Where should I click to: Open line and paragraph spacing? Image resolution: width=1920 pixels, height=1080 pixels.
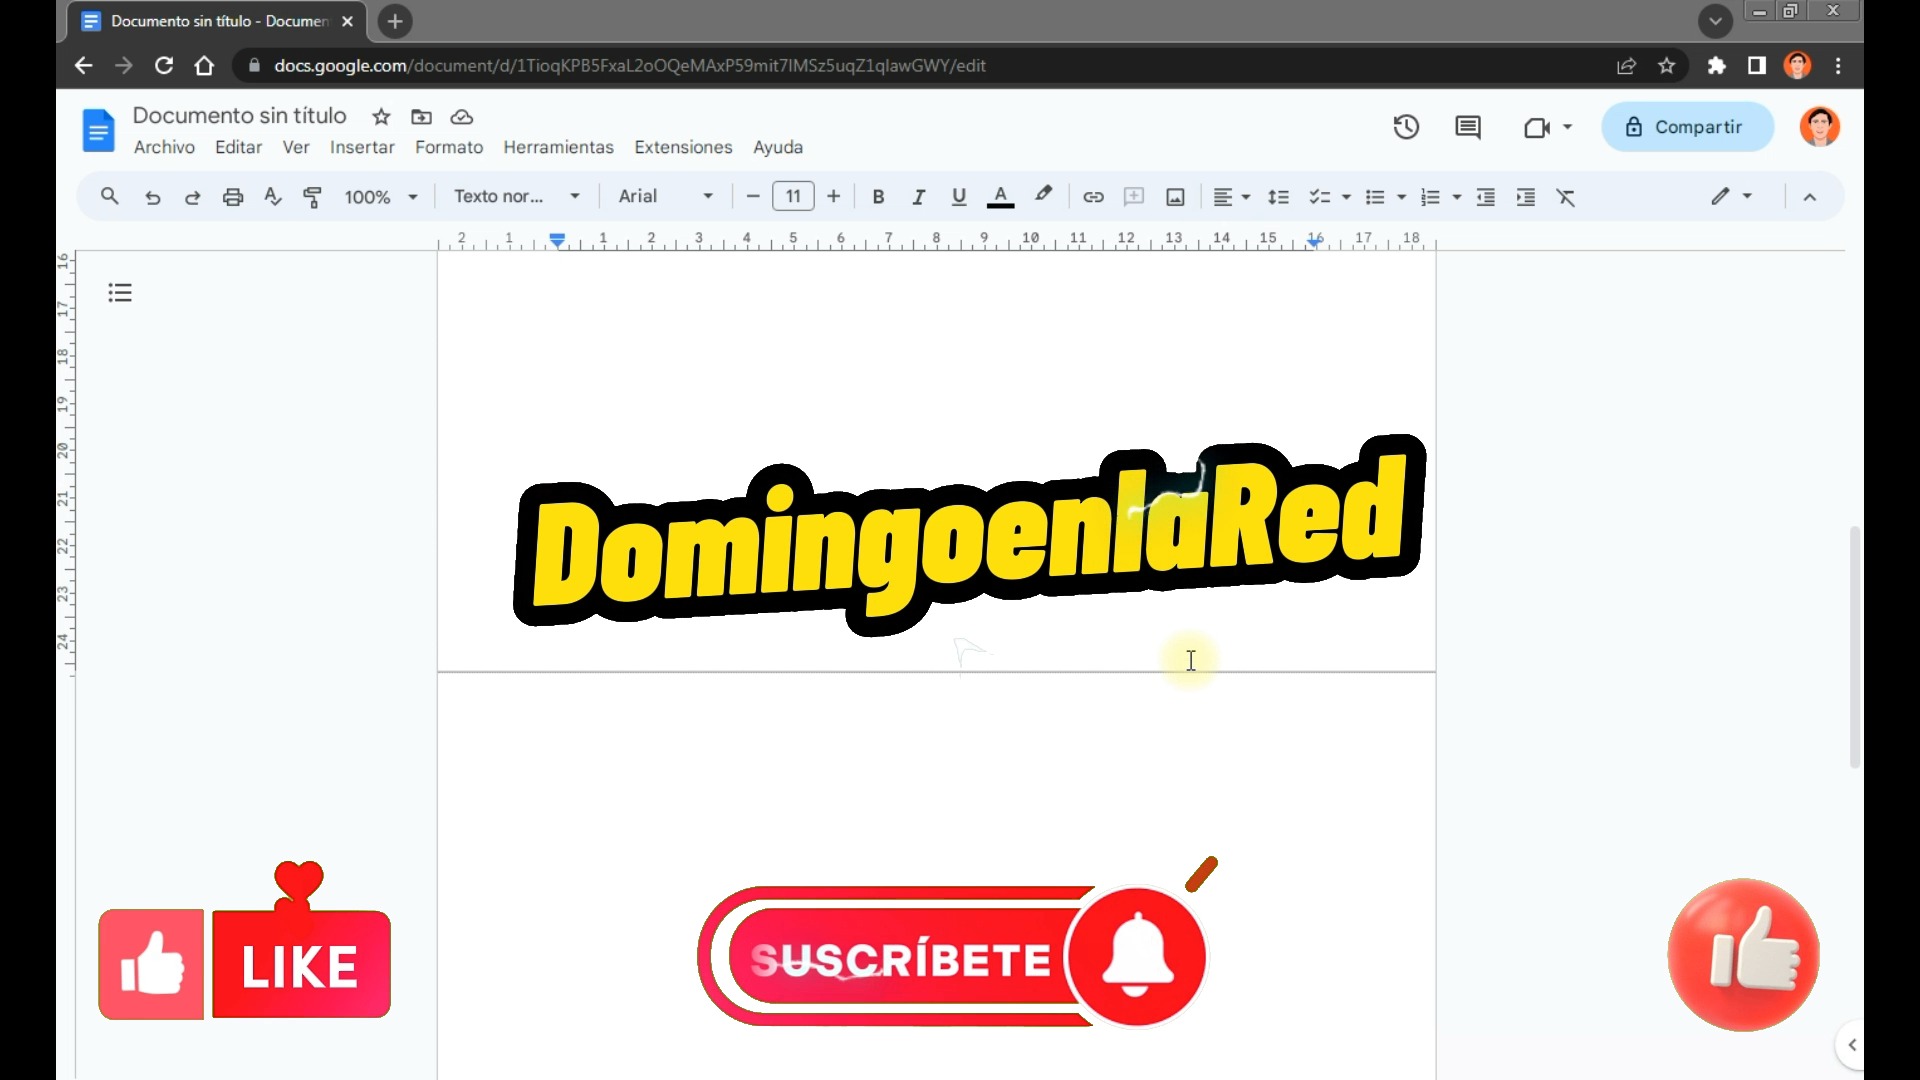pyautogui.click(x=1278, y=197)
